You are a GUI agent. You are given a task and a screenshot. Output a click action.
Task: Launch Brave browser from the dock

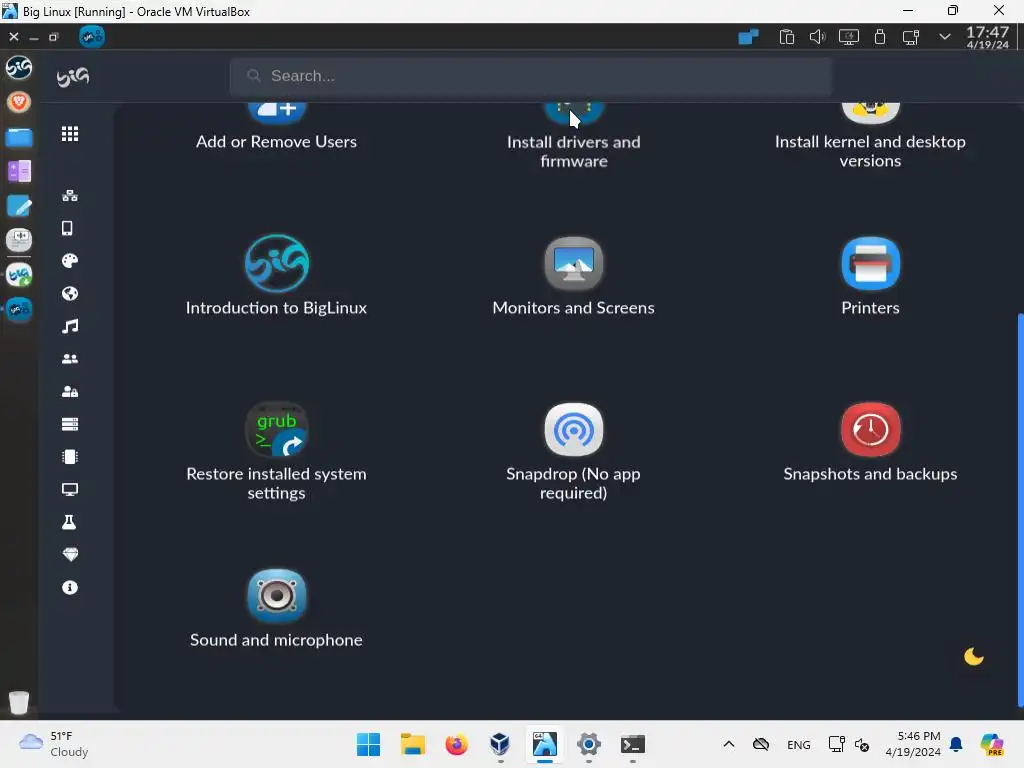tap(19, 102)
